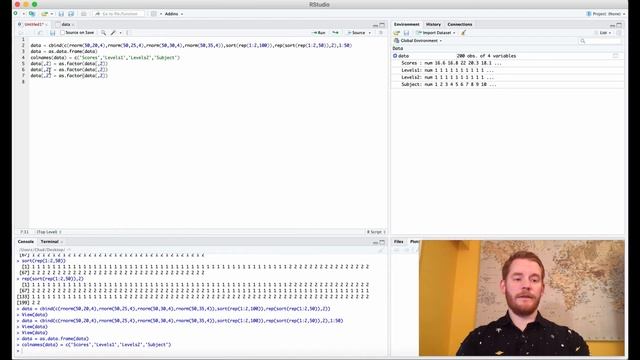Open the Source options dropdown arrow

(370, 33)
